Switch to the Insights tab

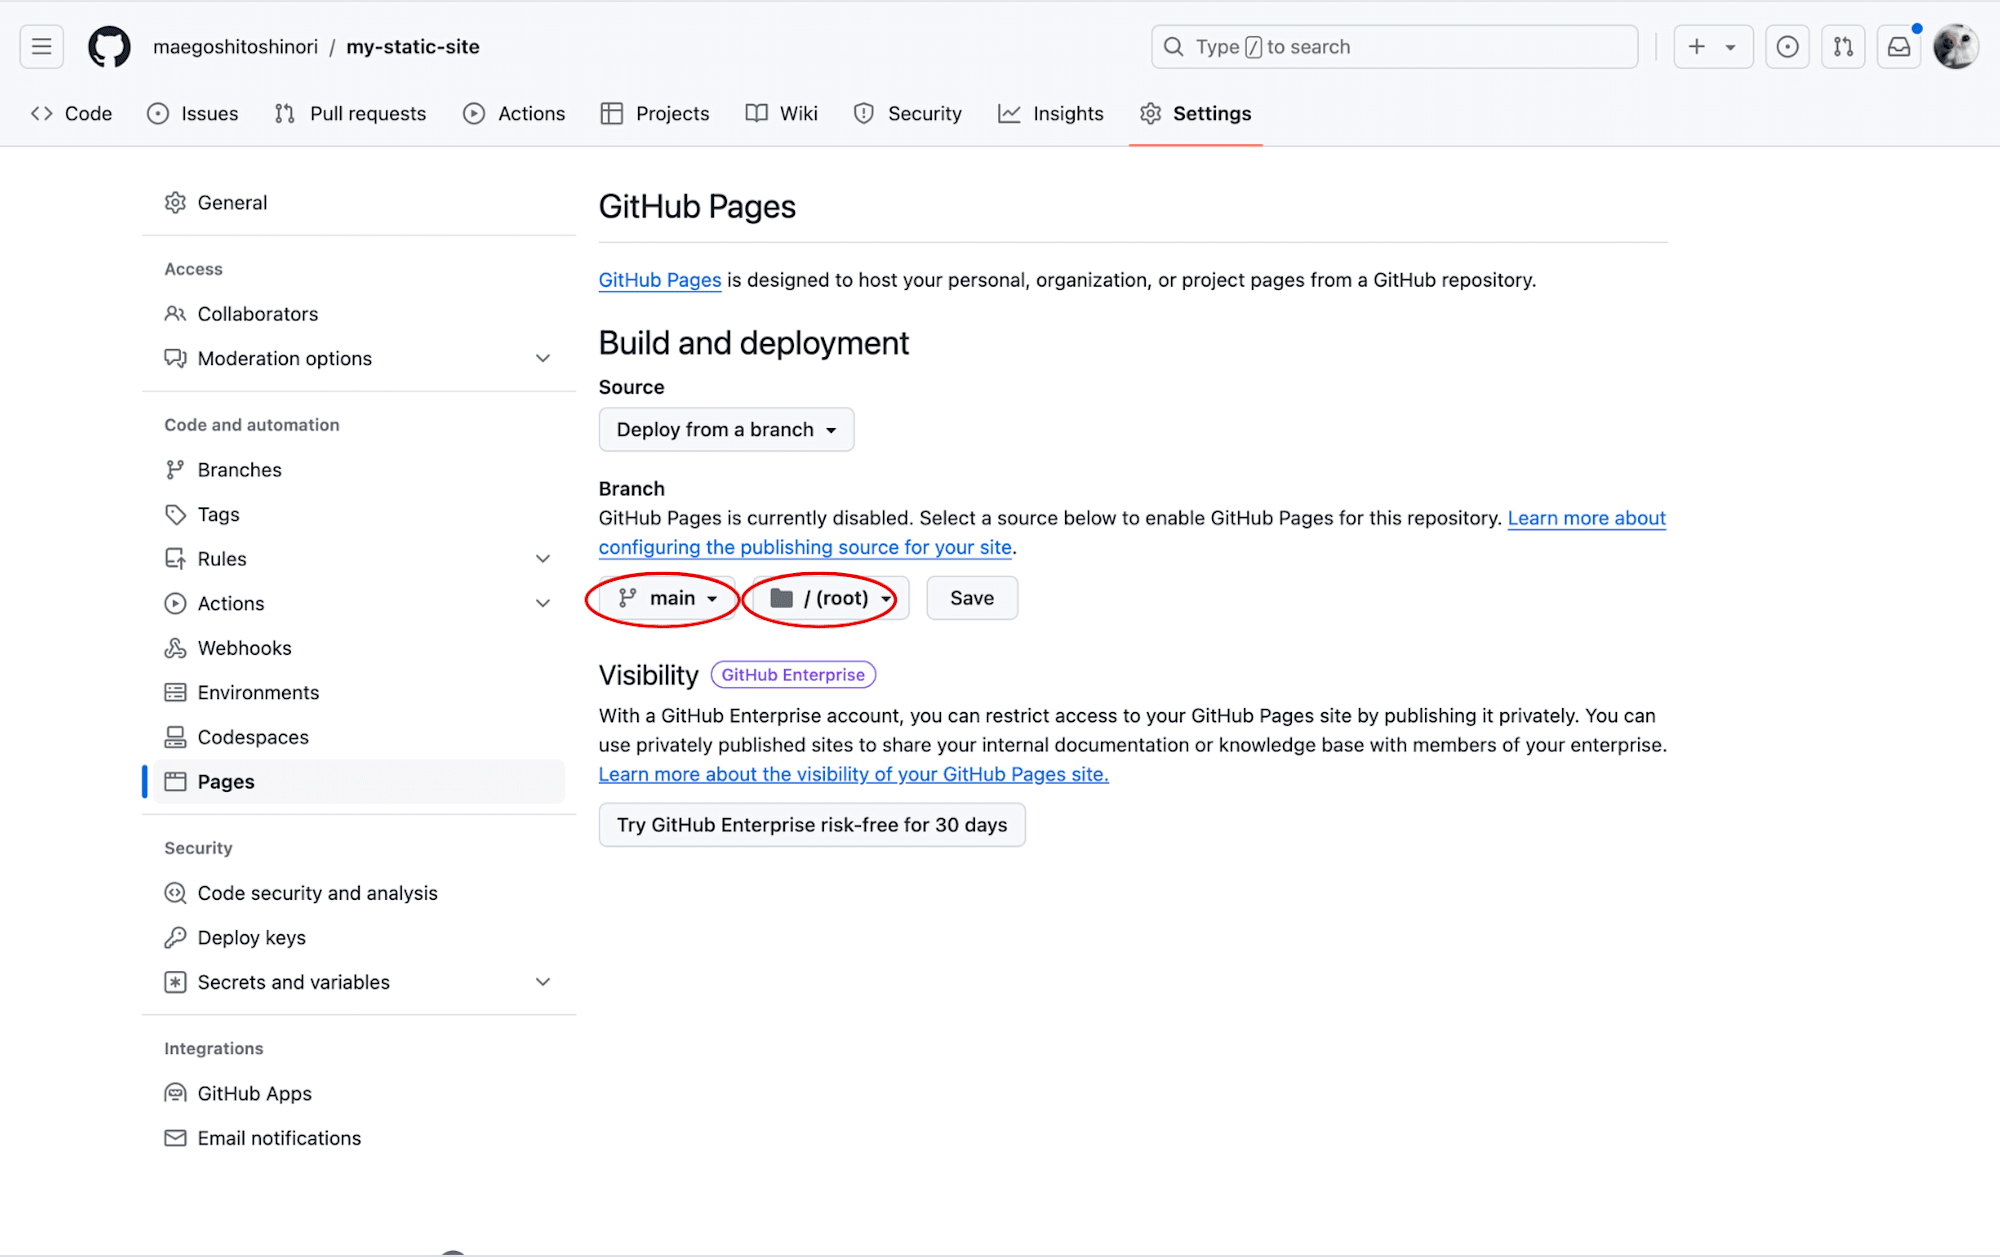pos(1051,114)
